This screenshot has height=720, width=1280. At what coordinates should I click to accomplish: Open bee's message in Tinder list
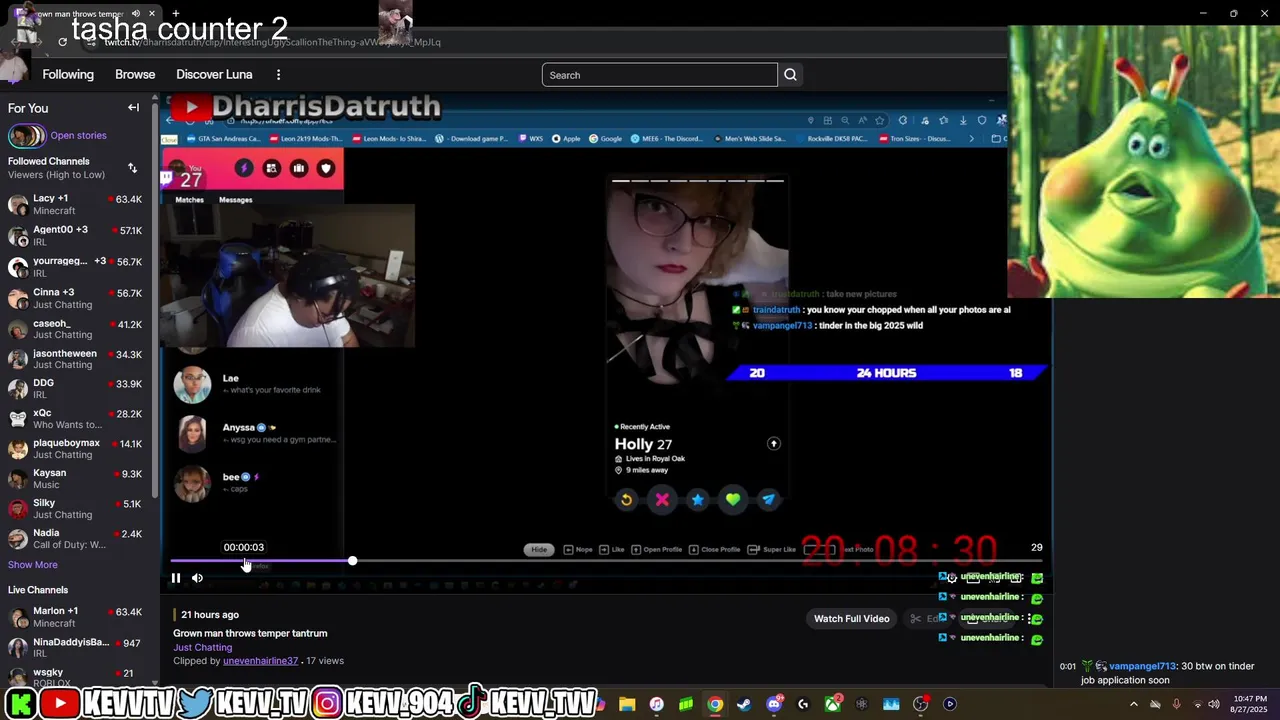tap(255, 483)
